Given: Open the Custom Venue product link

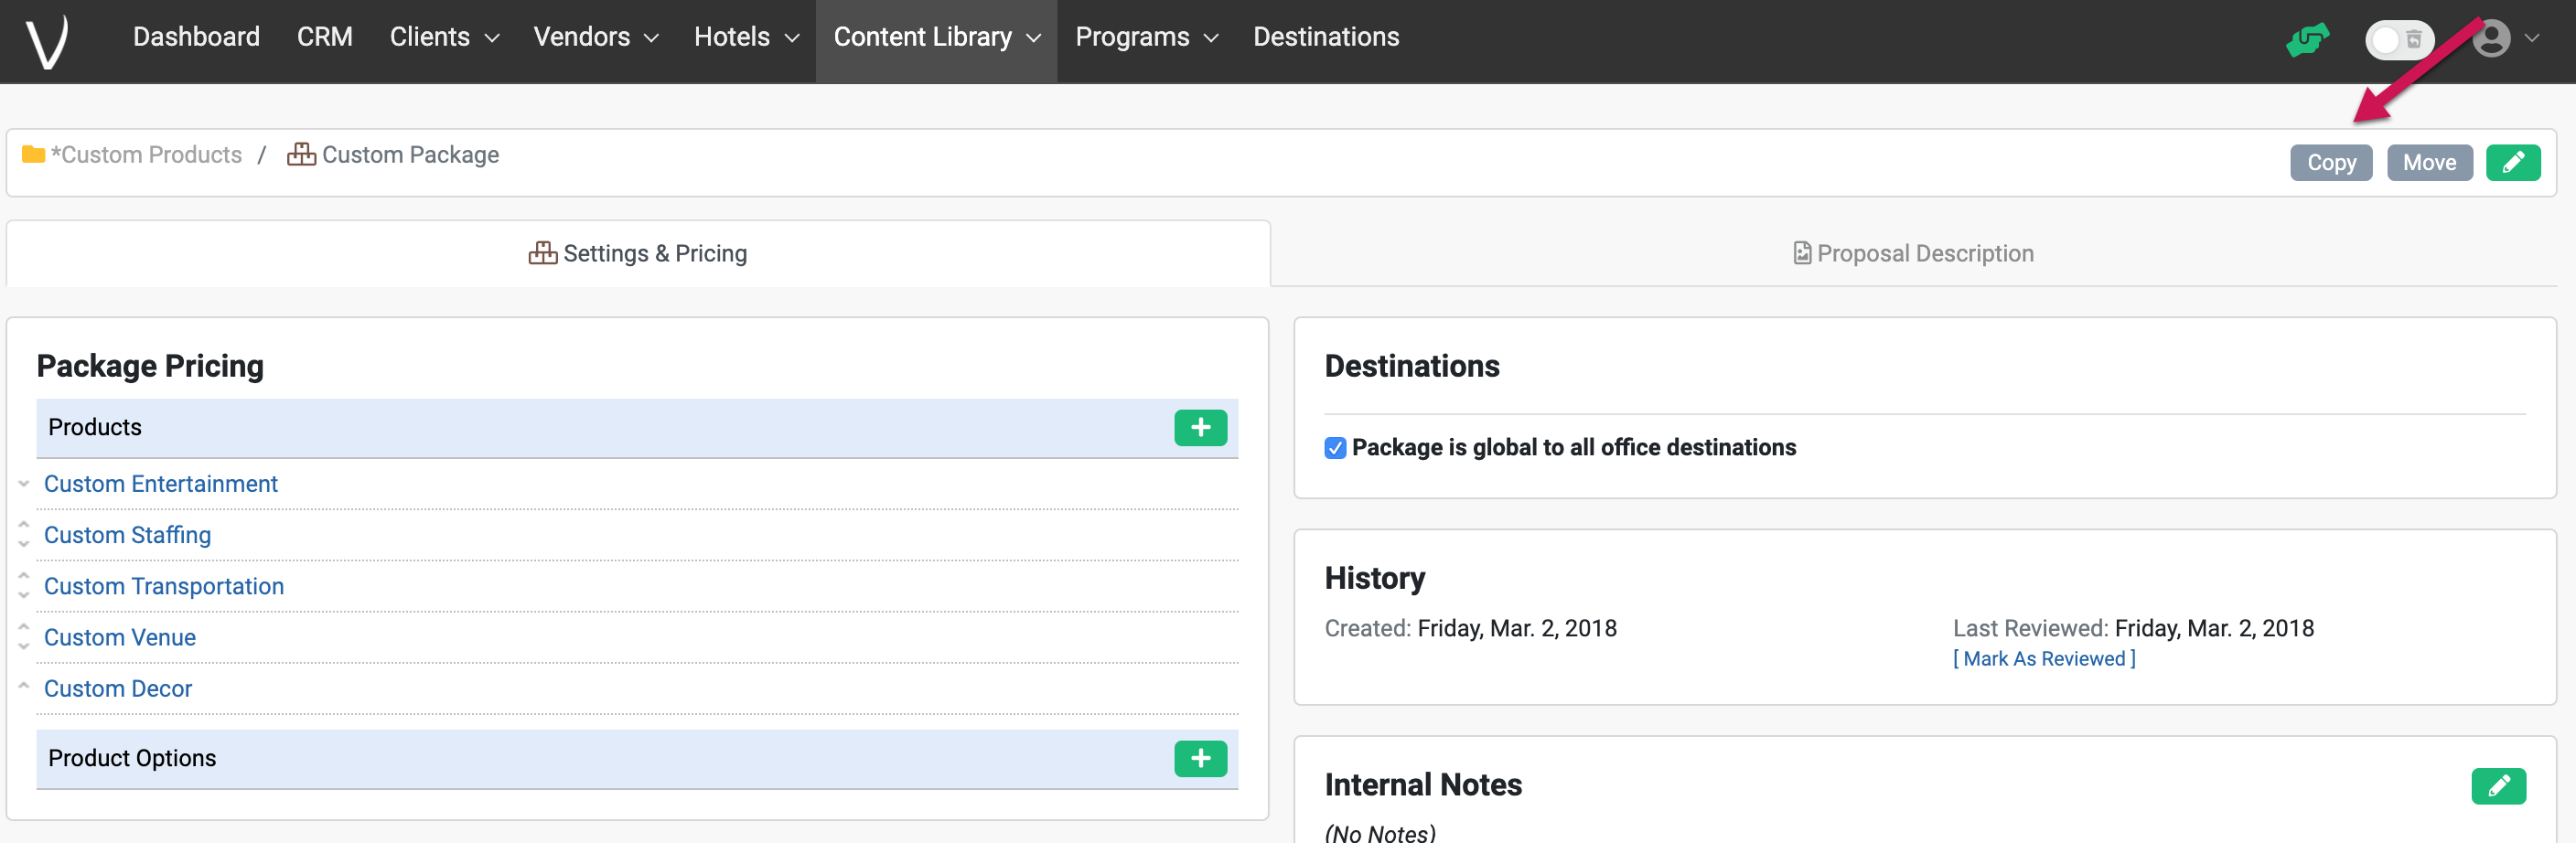Looking at the screenshot, I should coord(120,637).
